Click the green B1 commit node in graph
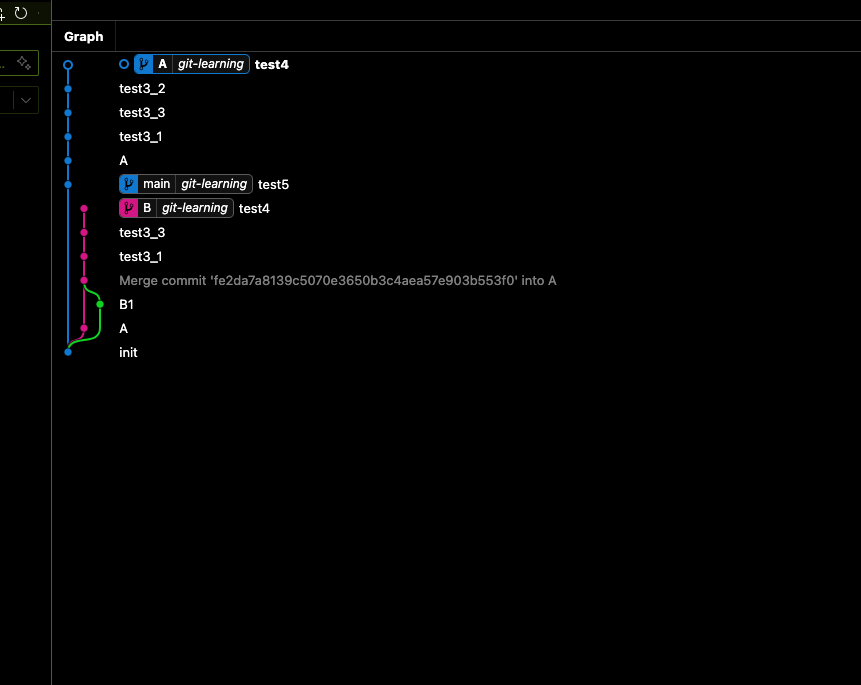Viewport: 861px width, 685px height. [100, 304]
